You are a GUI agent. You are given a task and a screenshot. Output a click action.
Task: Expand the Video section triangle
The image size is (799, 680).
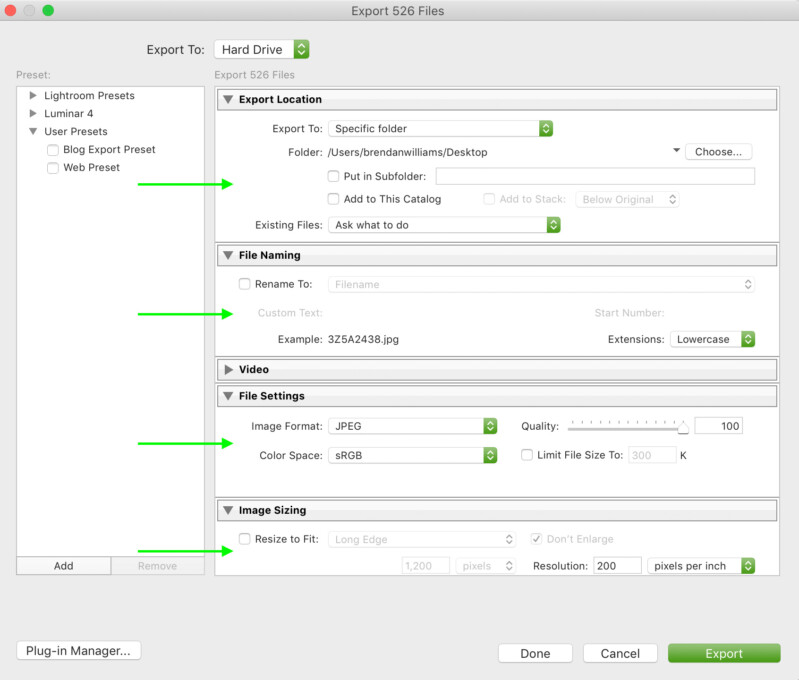(228, 370)
